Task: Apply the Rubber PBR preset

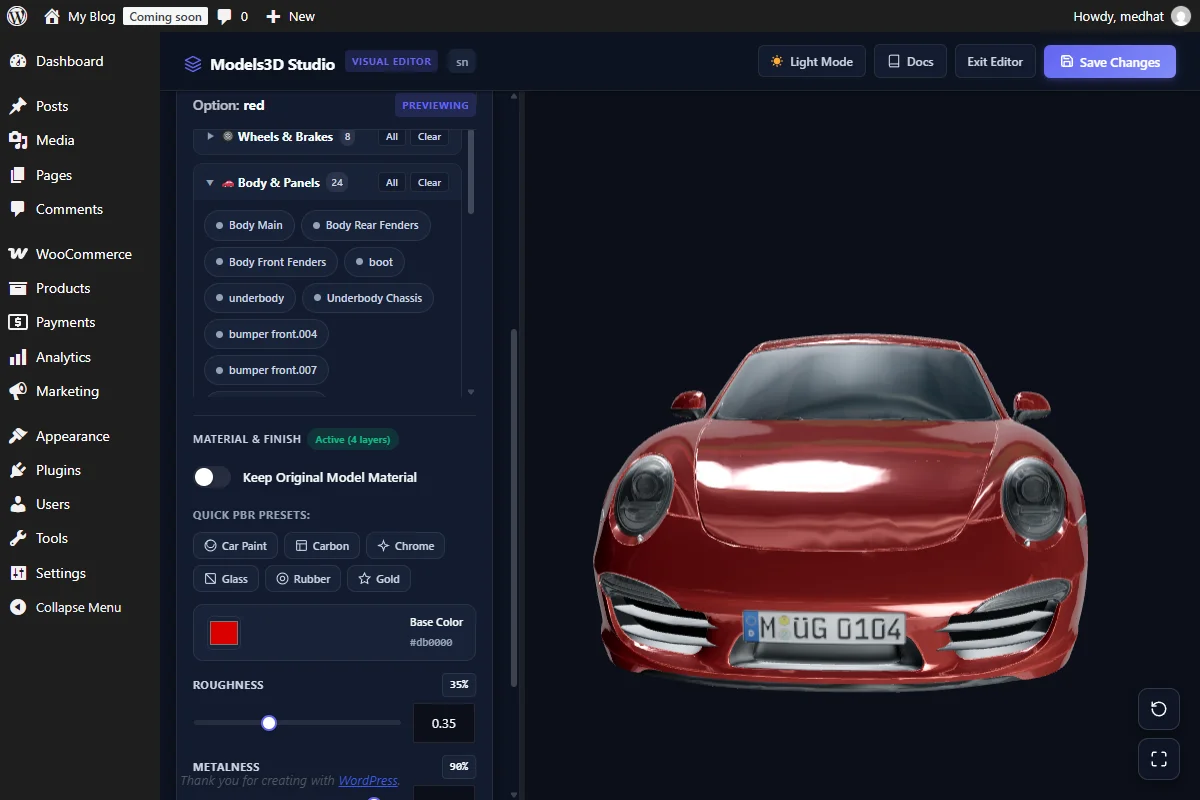Action: coord(303,579)
